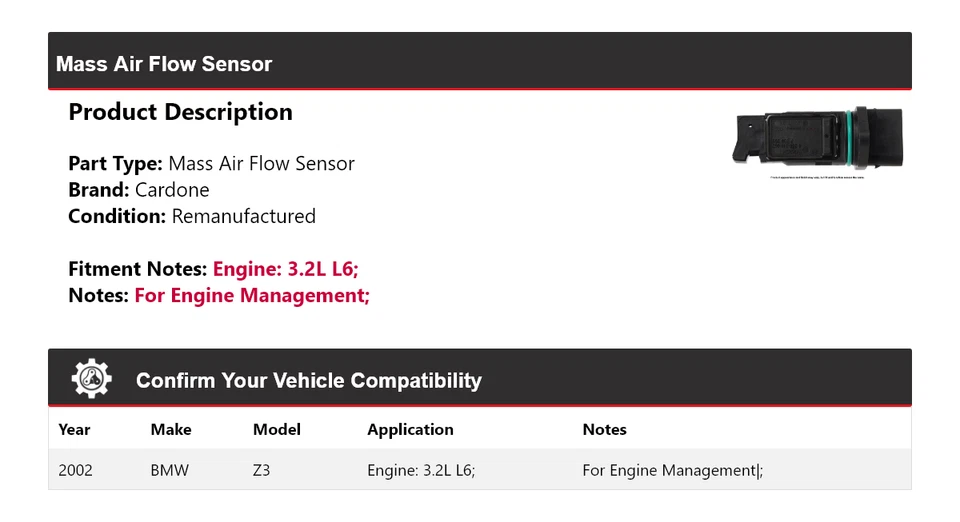Click the BMW make cell
960x522 pixels.
[170, 470]
